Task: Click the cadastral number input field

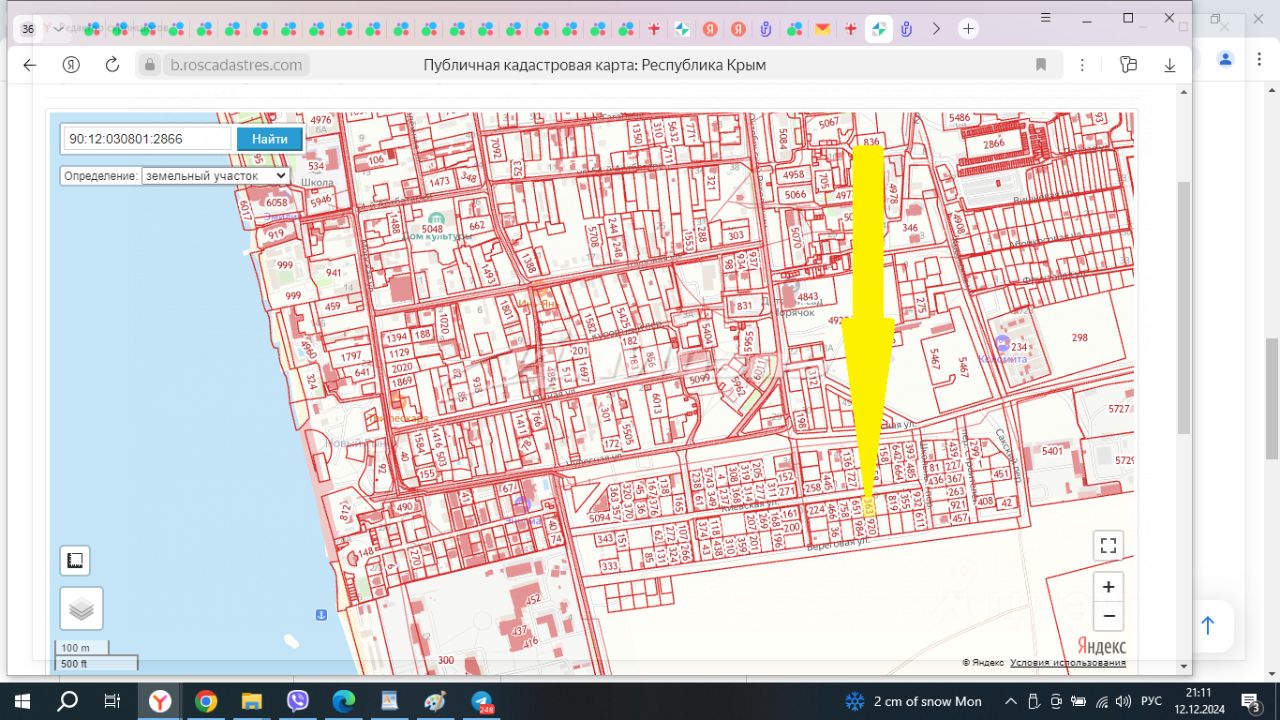Action: pyautogui.click(x=147, y=139)
